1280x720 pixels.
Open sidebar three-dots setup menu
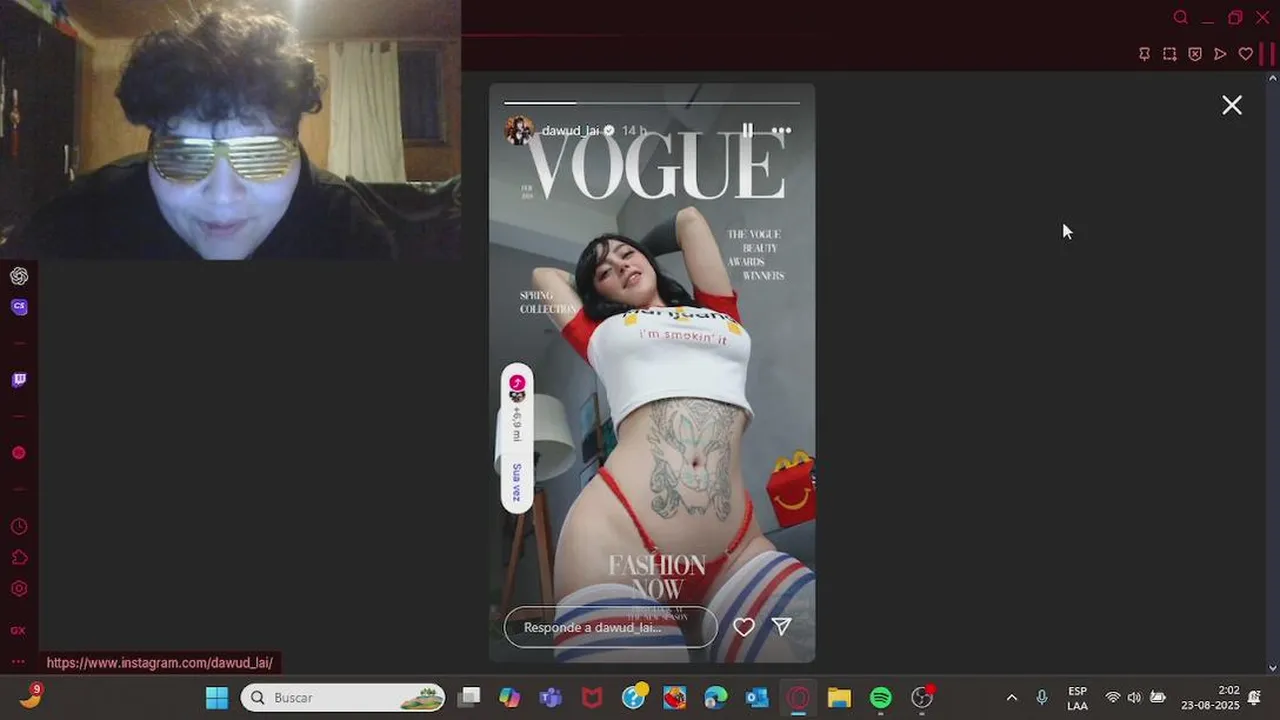pos(18,662)
